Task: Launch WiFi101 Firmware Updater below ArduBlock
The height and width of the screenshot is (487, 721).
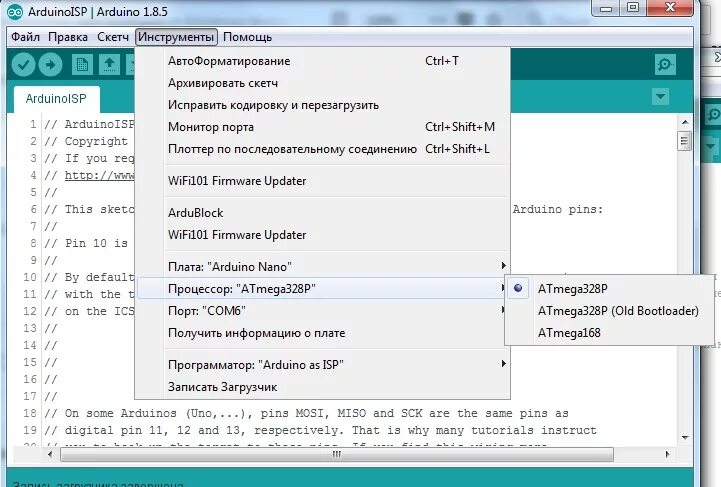Action: click(323, 235)
